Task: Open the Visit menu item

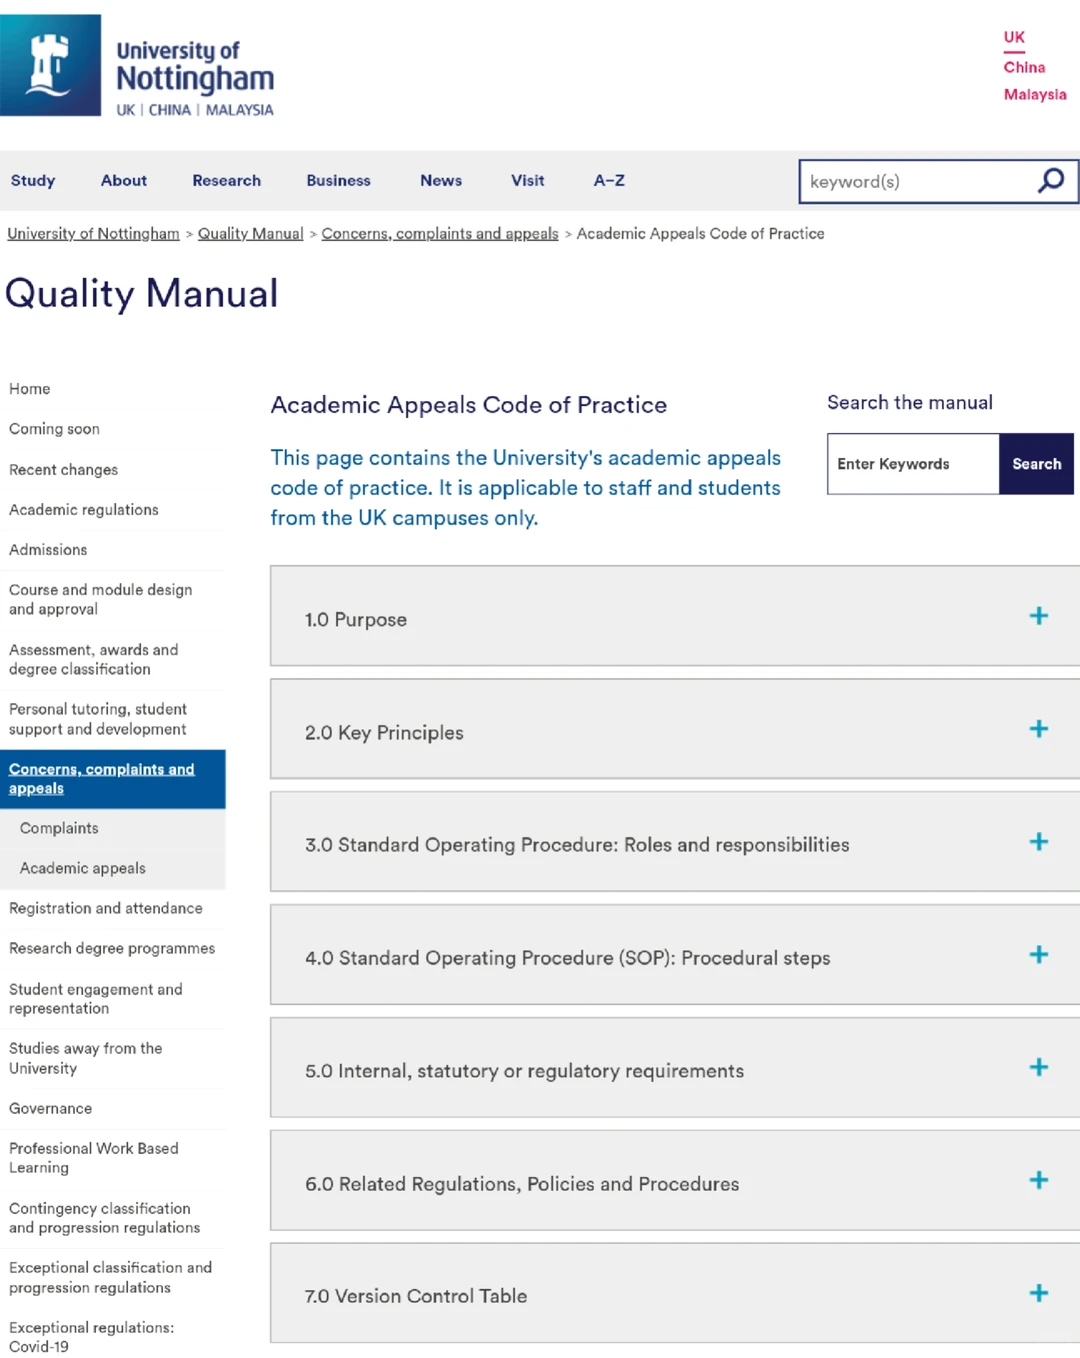Action: click(528, 181)
